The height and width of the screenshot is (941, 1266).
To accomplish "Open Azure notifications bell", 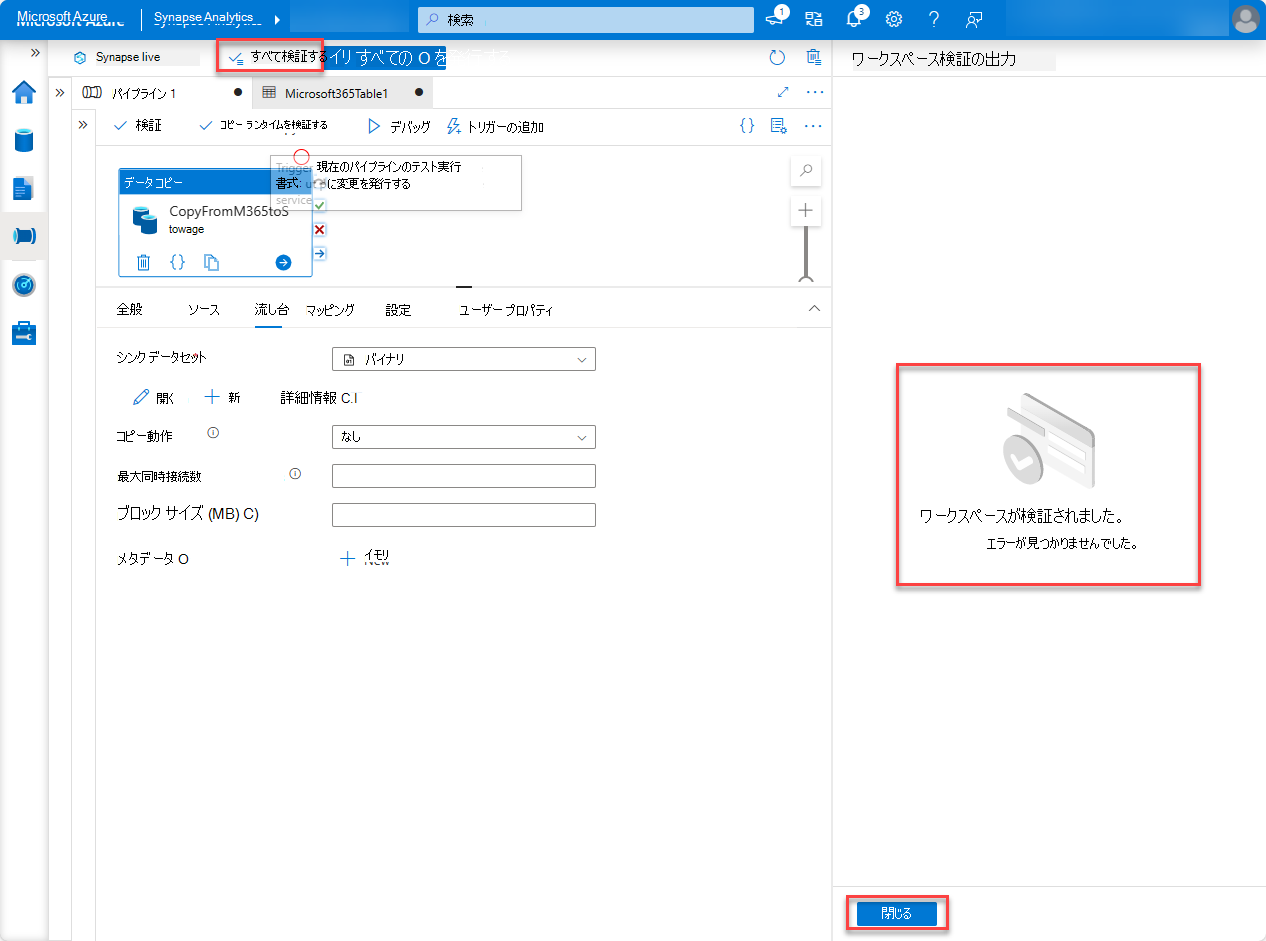I will (853, 19).
